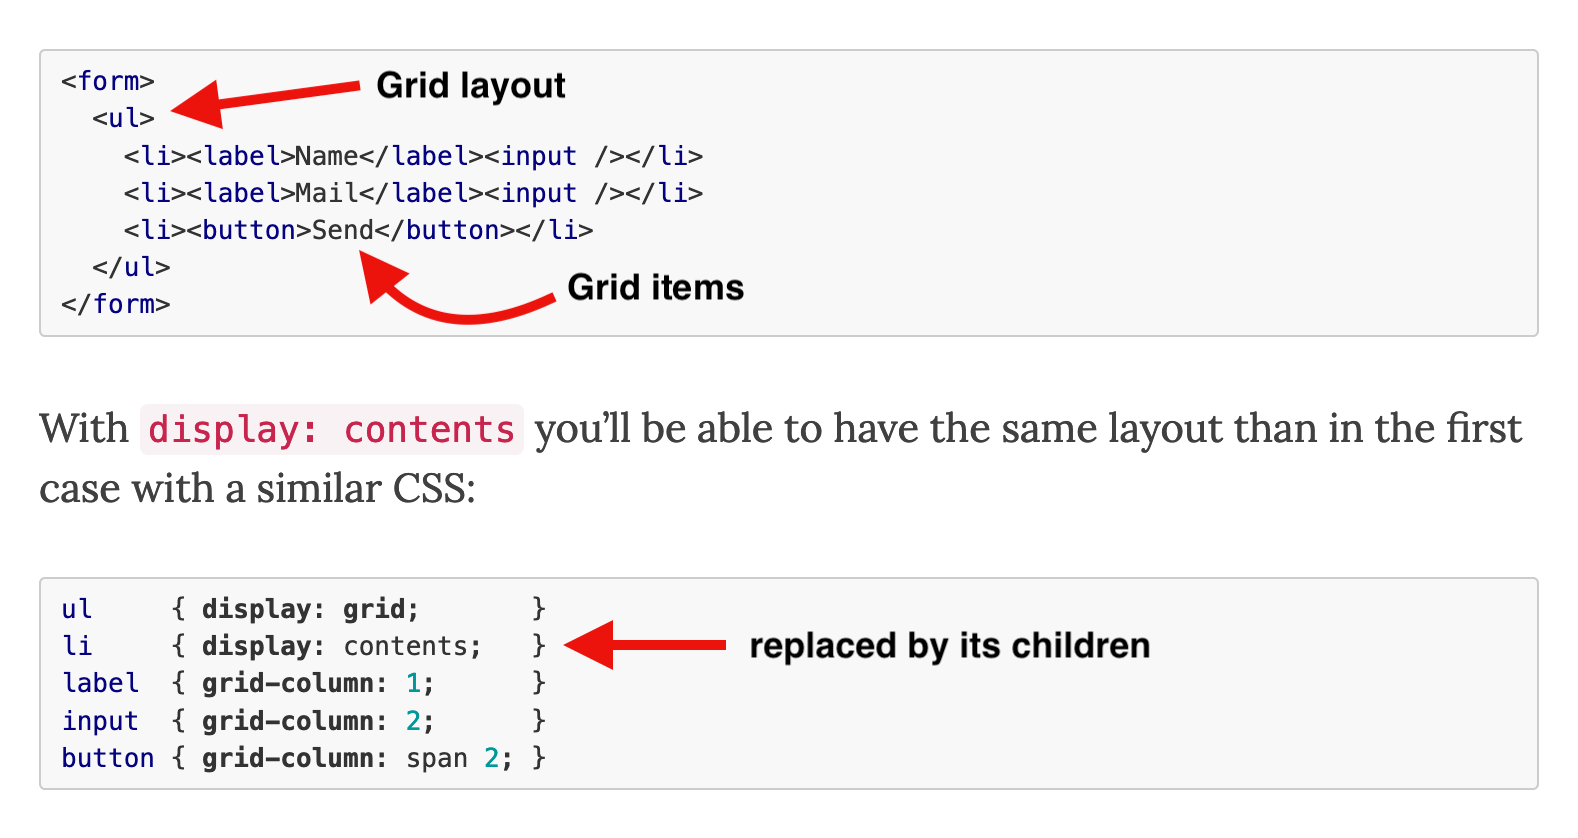
Task: Click the closing form tag in the HTML code
Action: point(116,304)
